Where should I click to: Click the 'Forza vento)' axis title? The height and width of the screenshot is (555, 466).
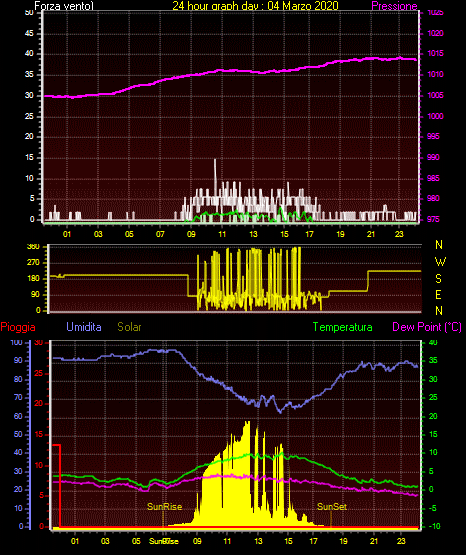(x=64, y=6)
